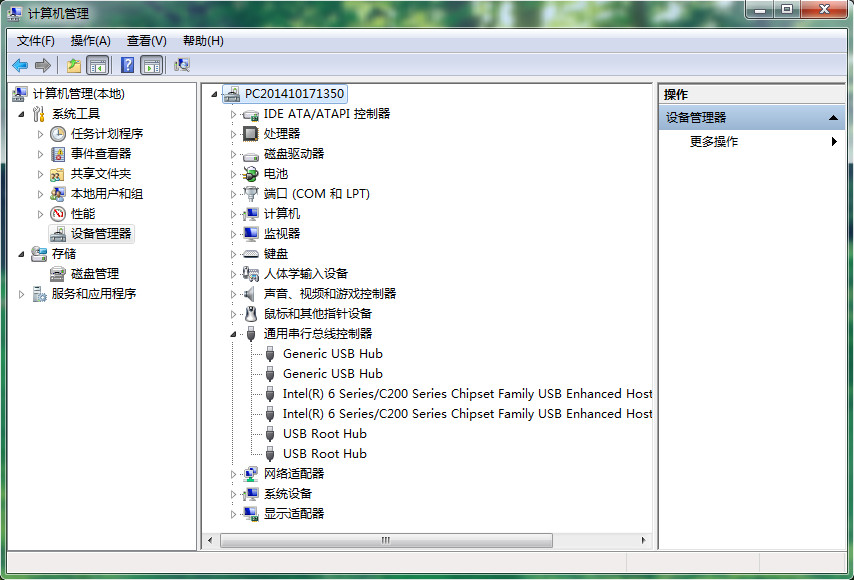Click the 鼠标和其他指针设备 mouse icon
Image resolution: width=854 pixels, height=580 pixels.
point(251,314)
